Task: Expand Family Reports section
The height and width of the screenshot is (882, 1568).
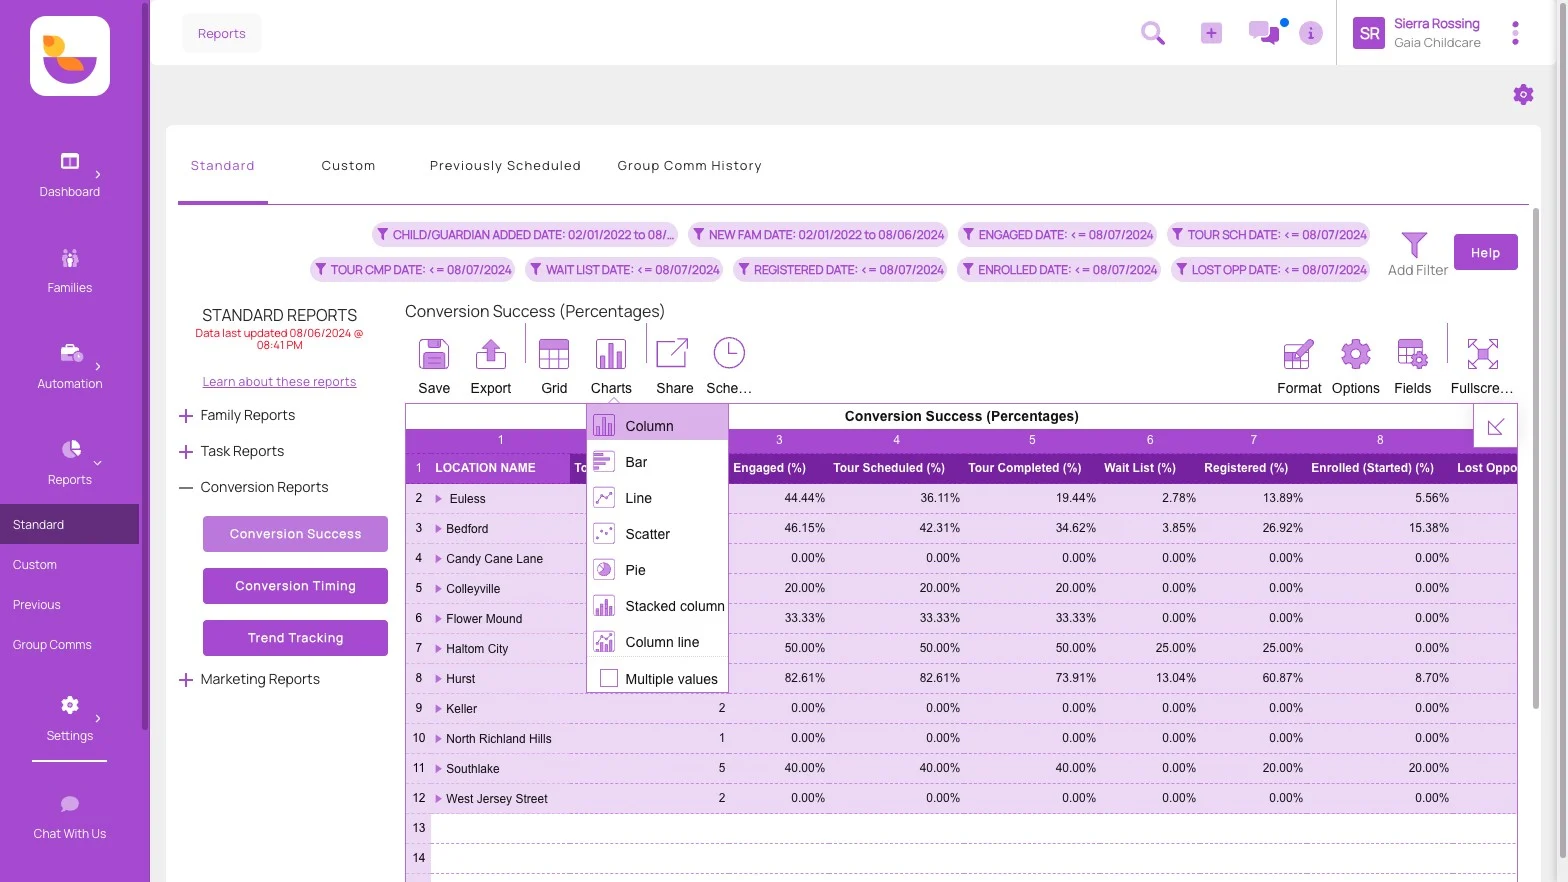Action: (x=185, y=416)
